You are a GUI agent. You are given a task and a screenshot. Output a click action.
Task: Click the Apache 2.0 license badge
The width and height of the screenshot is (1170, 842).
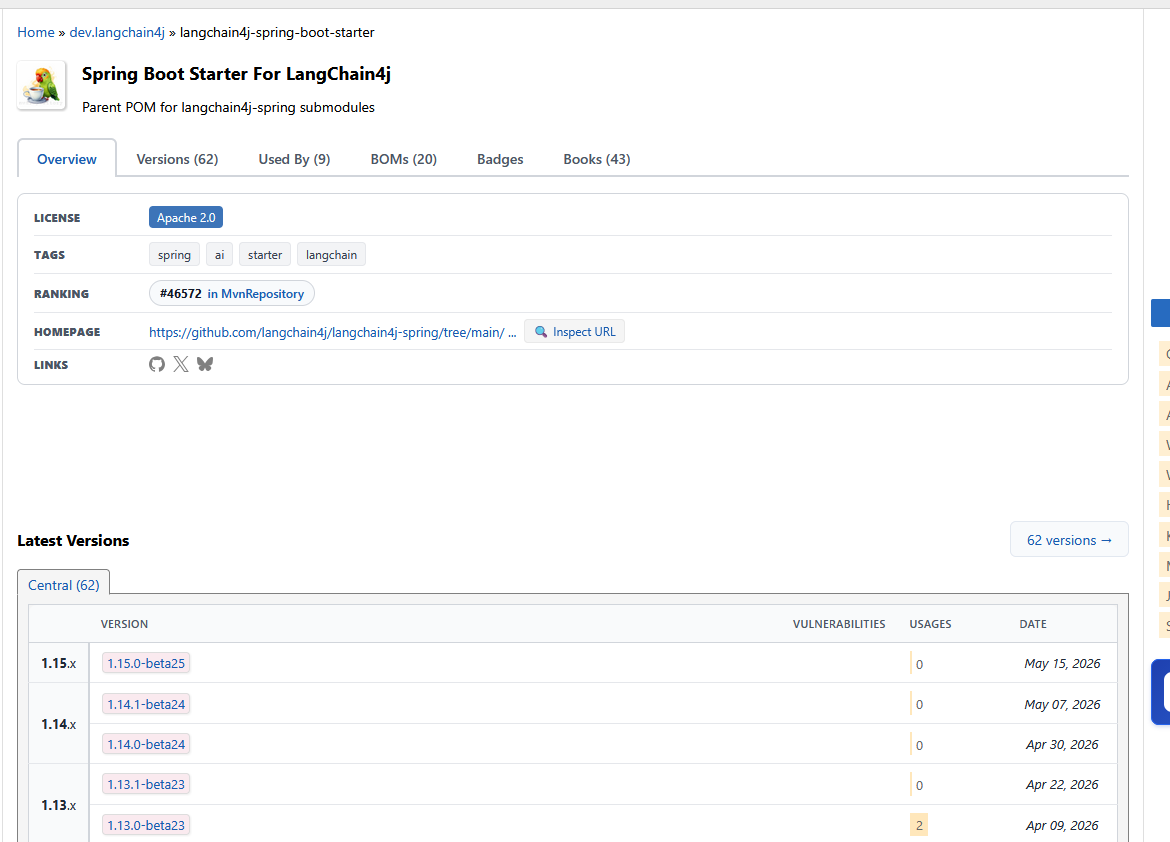coord(186,217)
